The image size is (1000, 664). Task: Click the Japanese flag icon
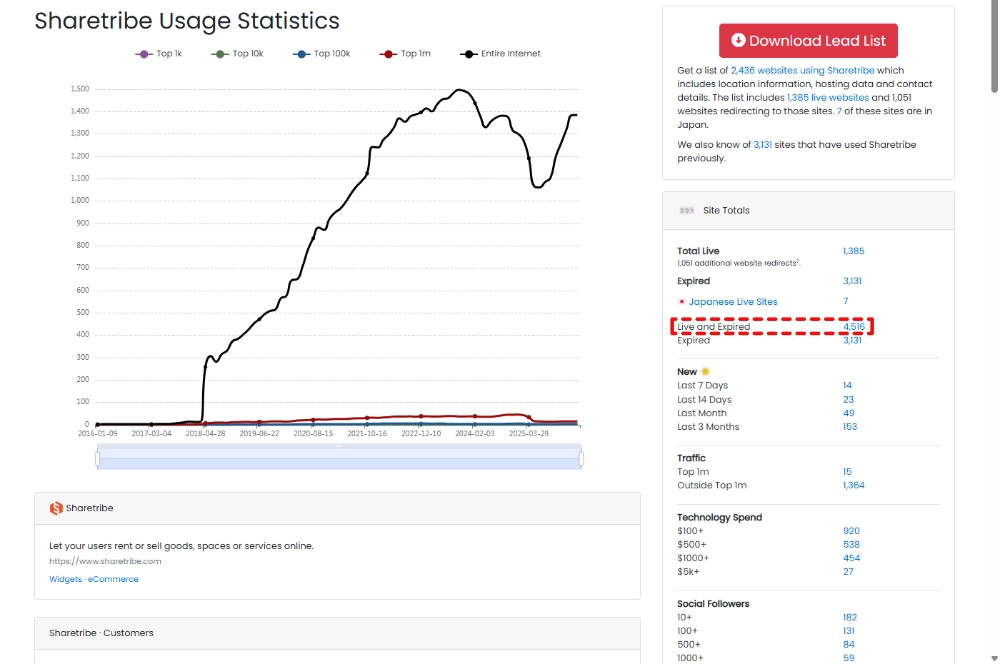point(681,302)
